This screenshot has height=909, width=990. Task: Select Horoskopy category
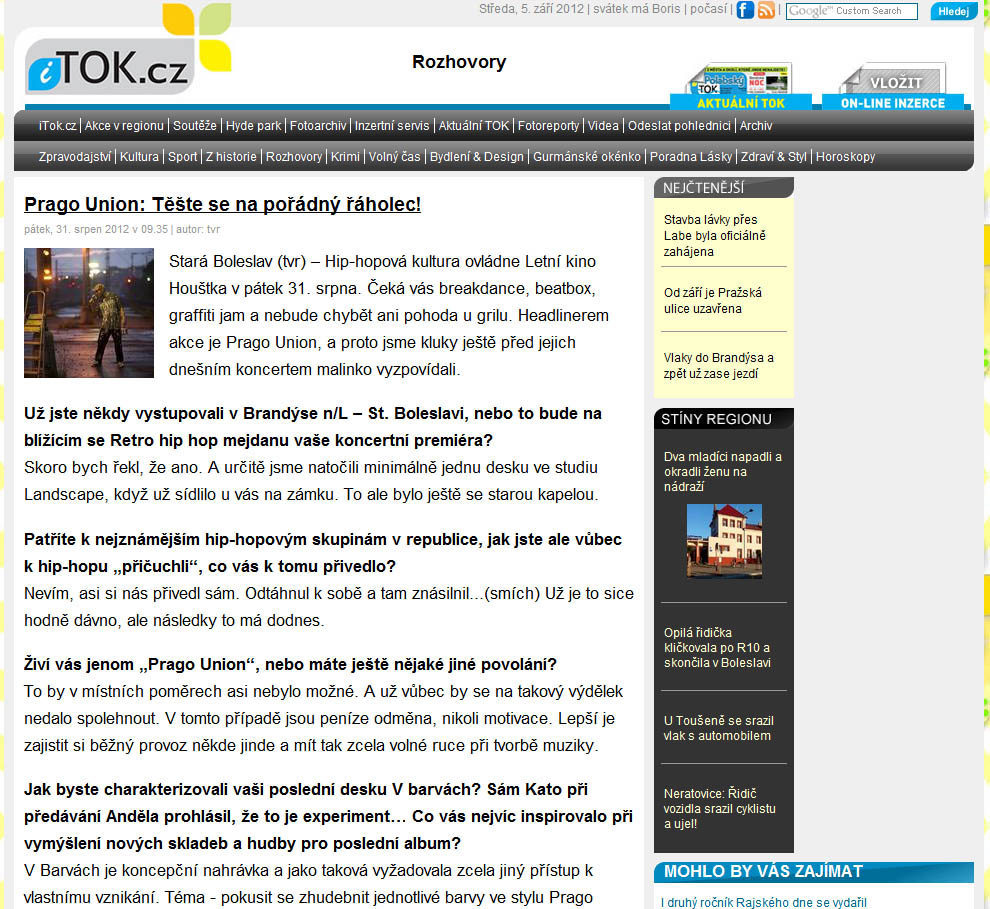[845, 157]
